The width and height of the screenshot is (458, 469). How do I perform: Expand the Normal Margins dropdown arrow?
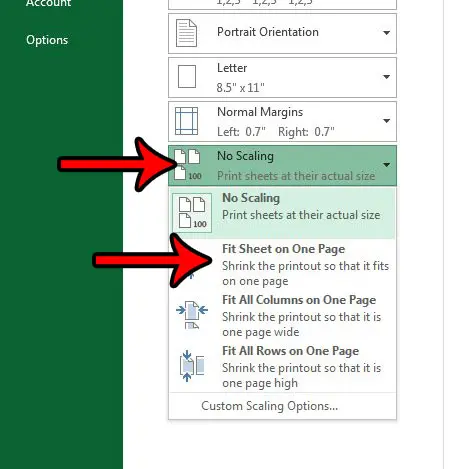[x=386, y=121]
